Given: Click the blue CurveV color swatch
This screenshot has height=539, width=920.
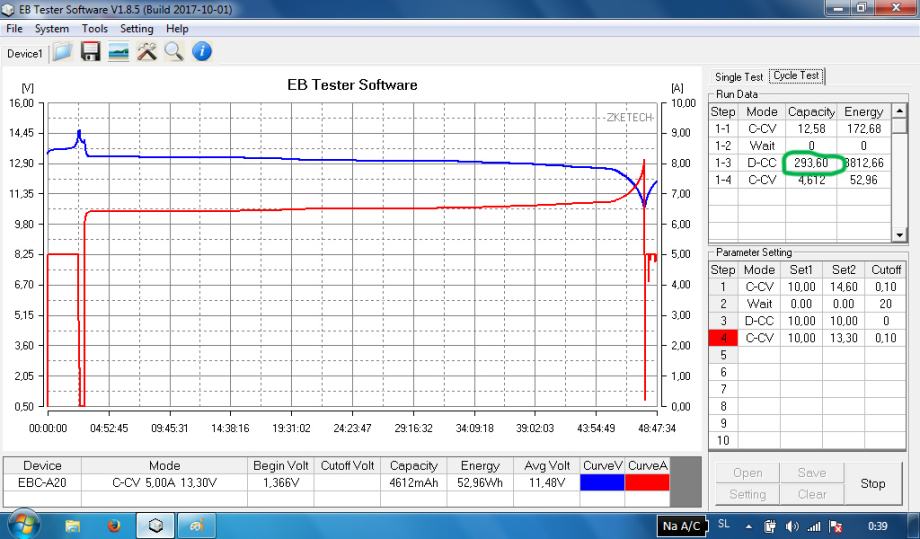Looking at the screenshot, I should click(603, 483).
